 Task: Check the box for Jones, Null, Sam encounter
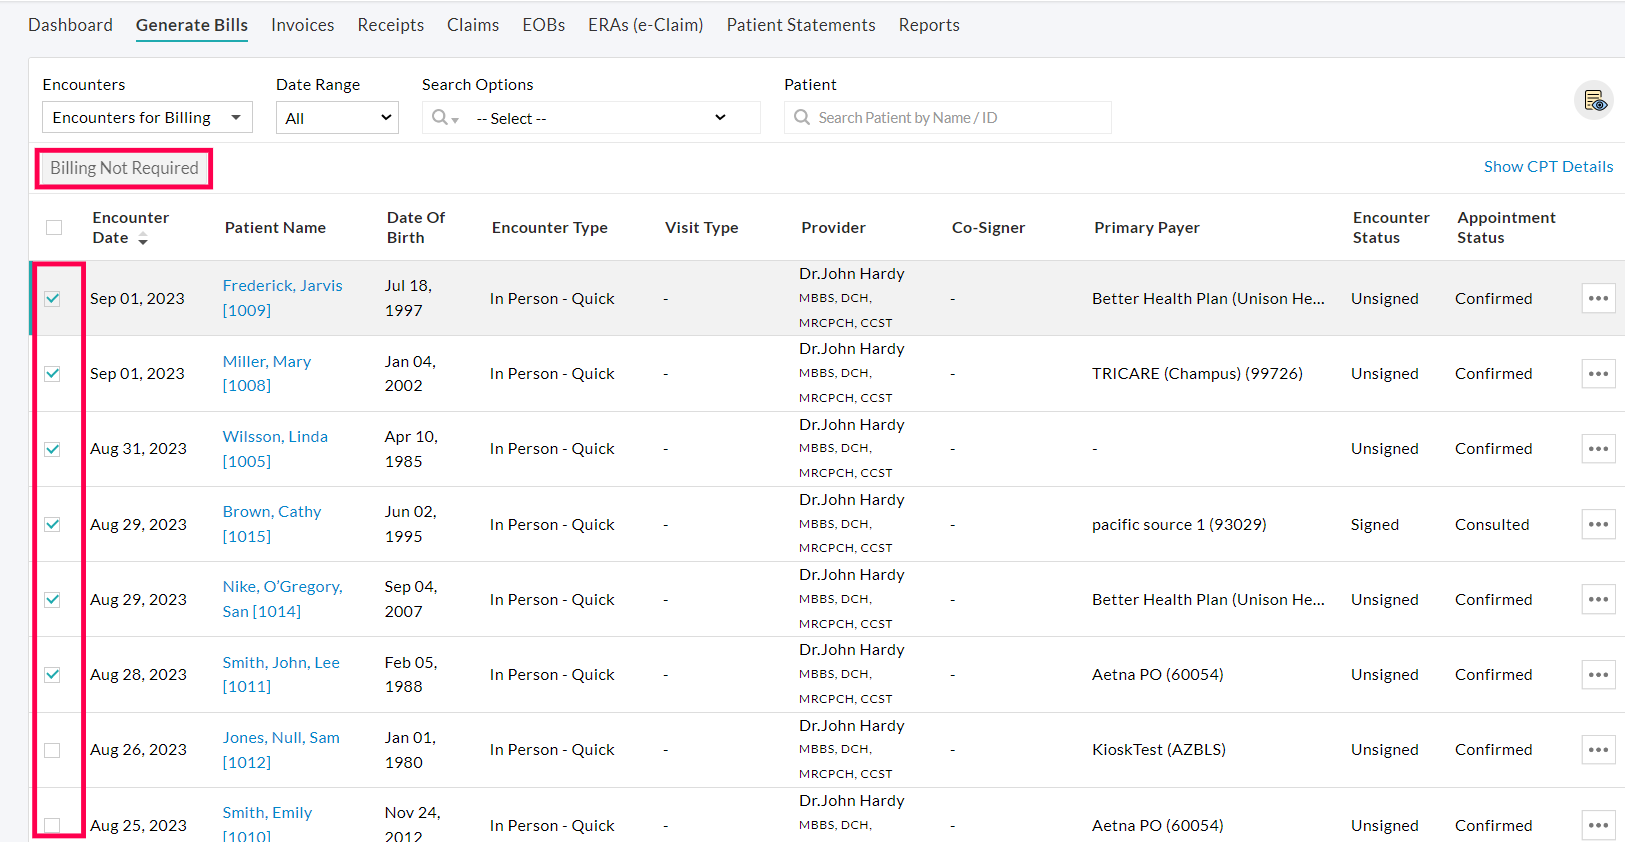click(x=53, y=750)
